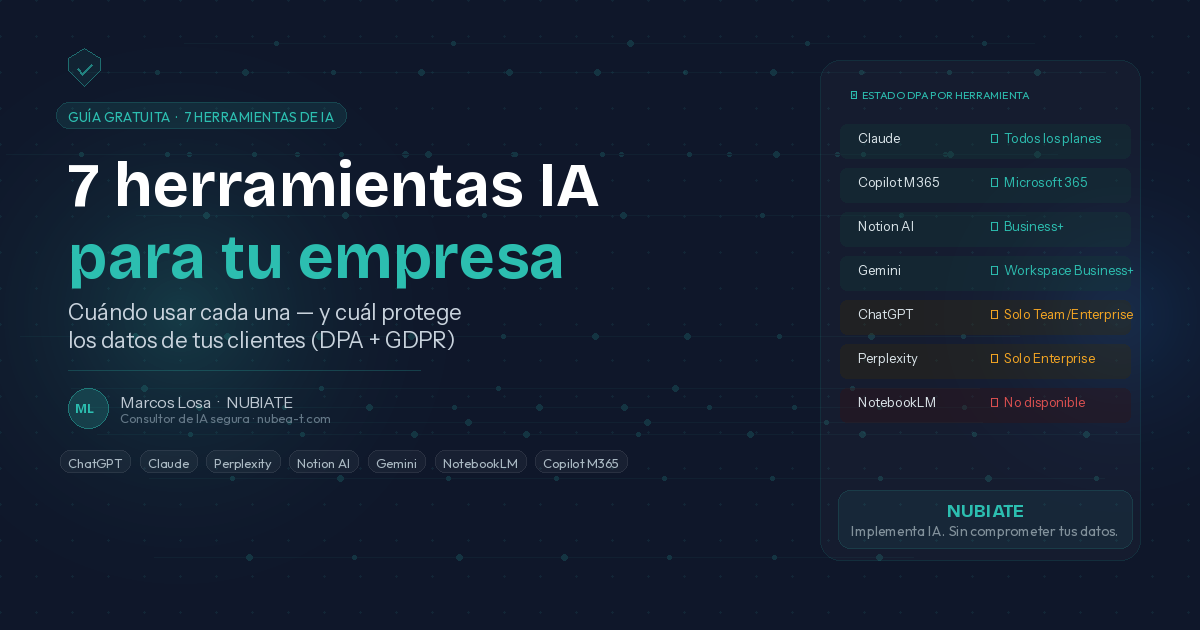The width and height of the screenshot is (1200, 630).
Task: Select the status icon on the Business+ row
Action: [x=993, y=227]
